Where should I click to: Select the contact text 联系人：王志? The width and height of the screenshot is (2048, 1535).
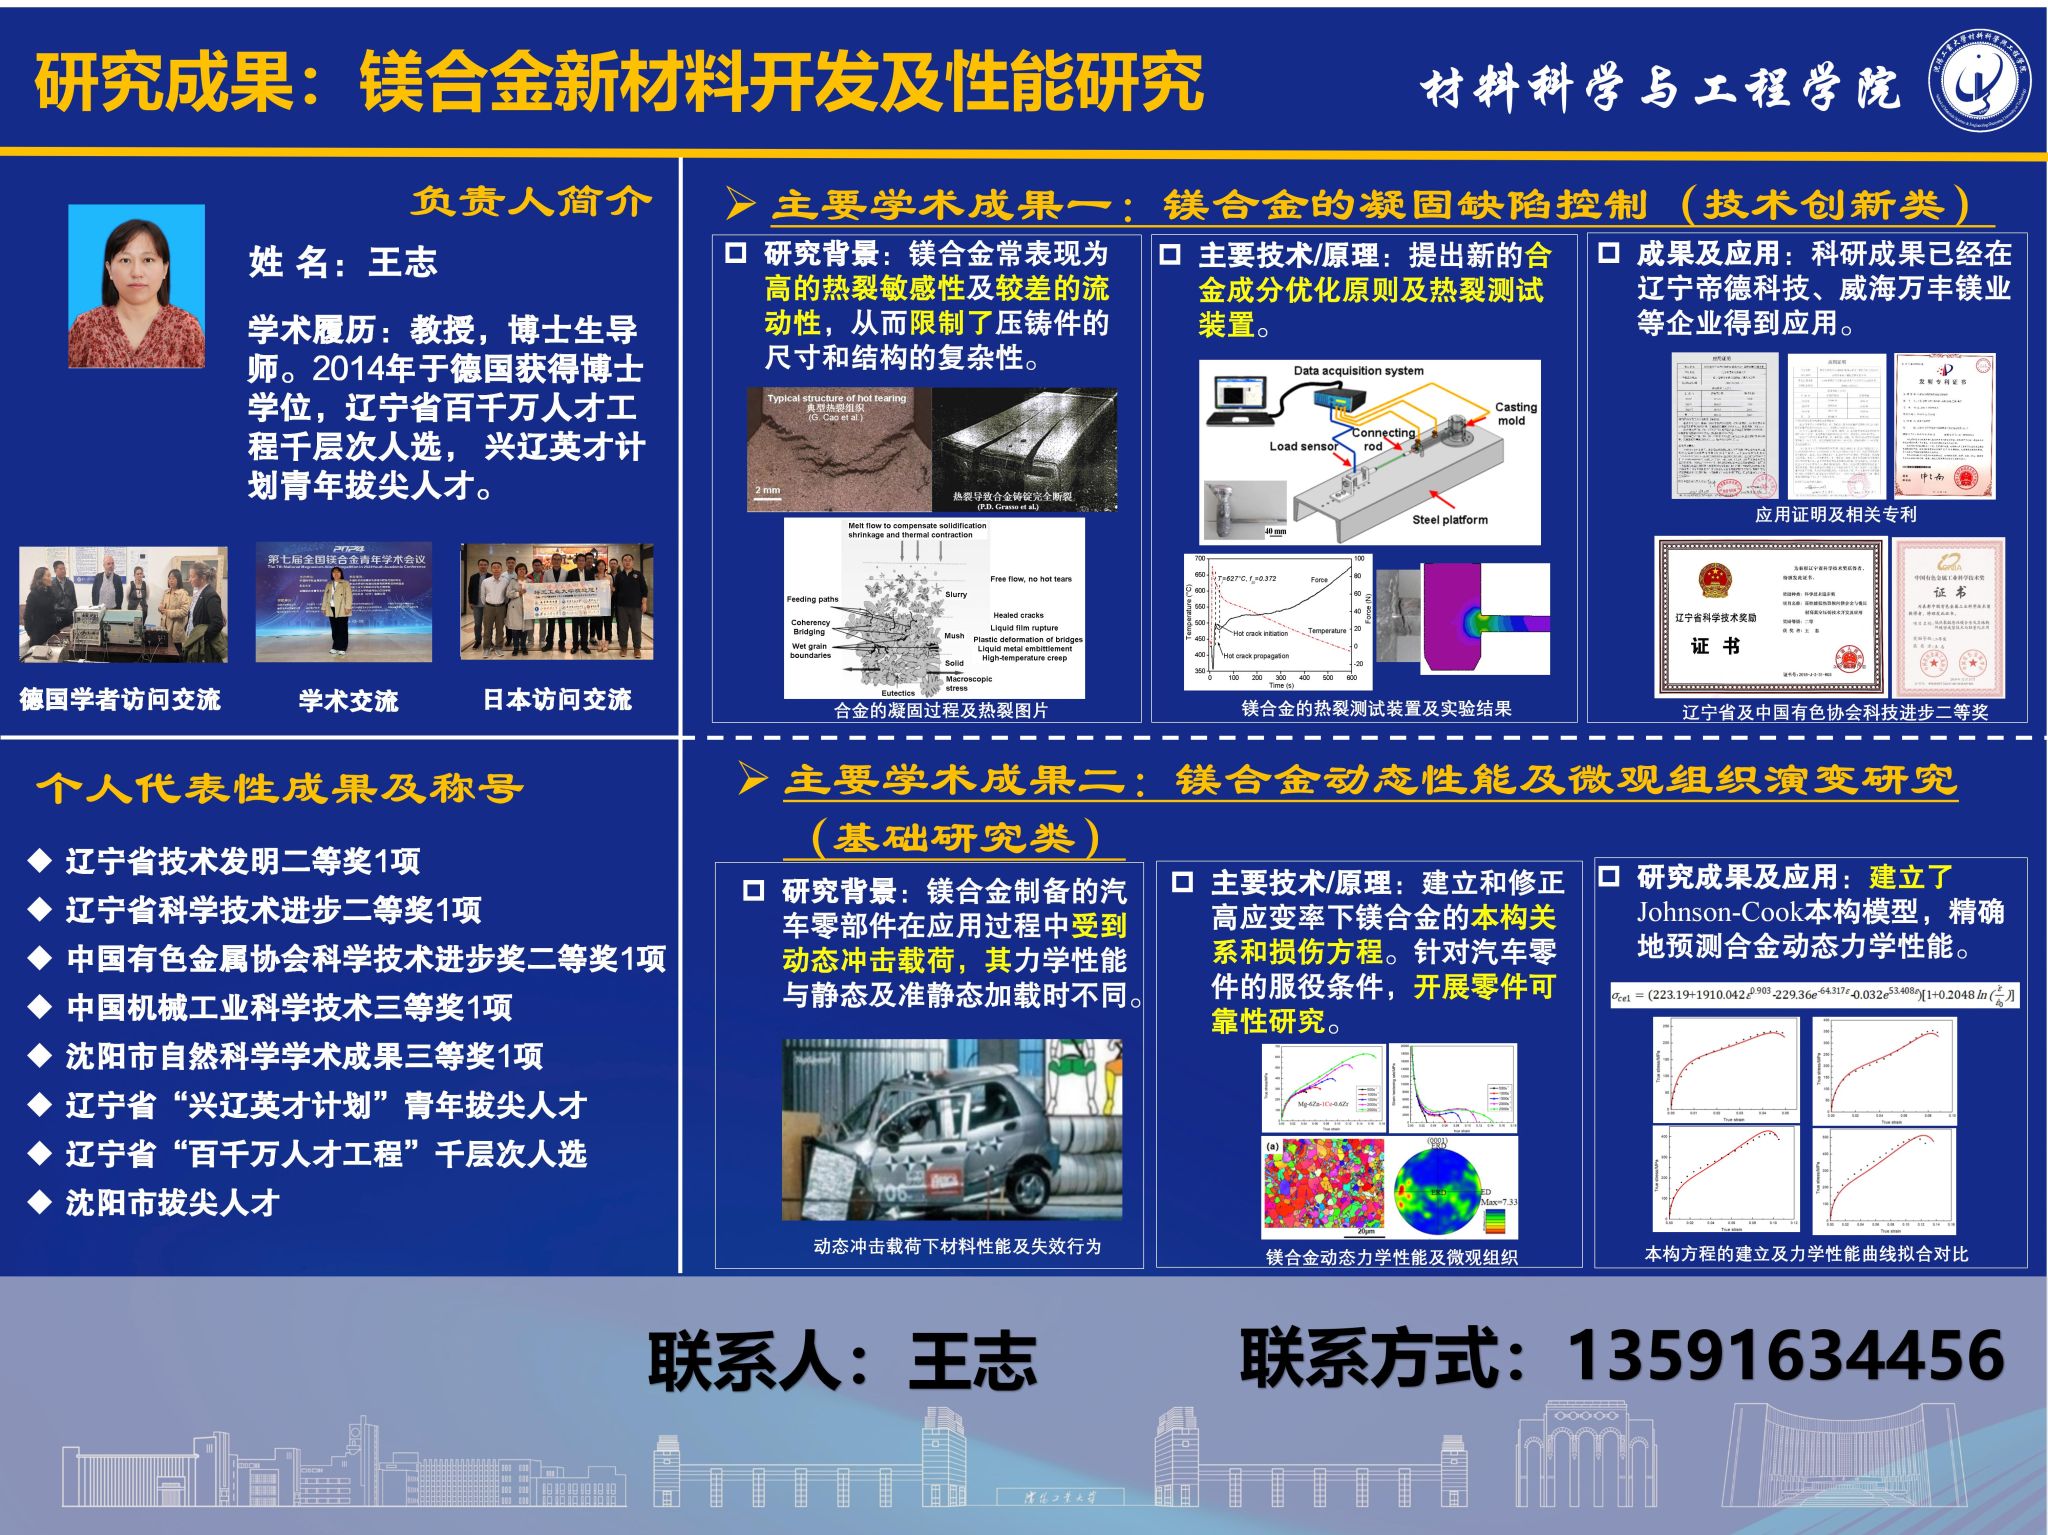coord(843,1362)
